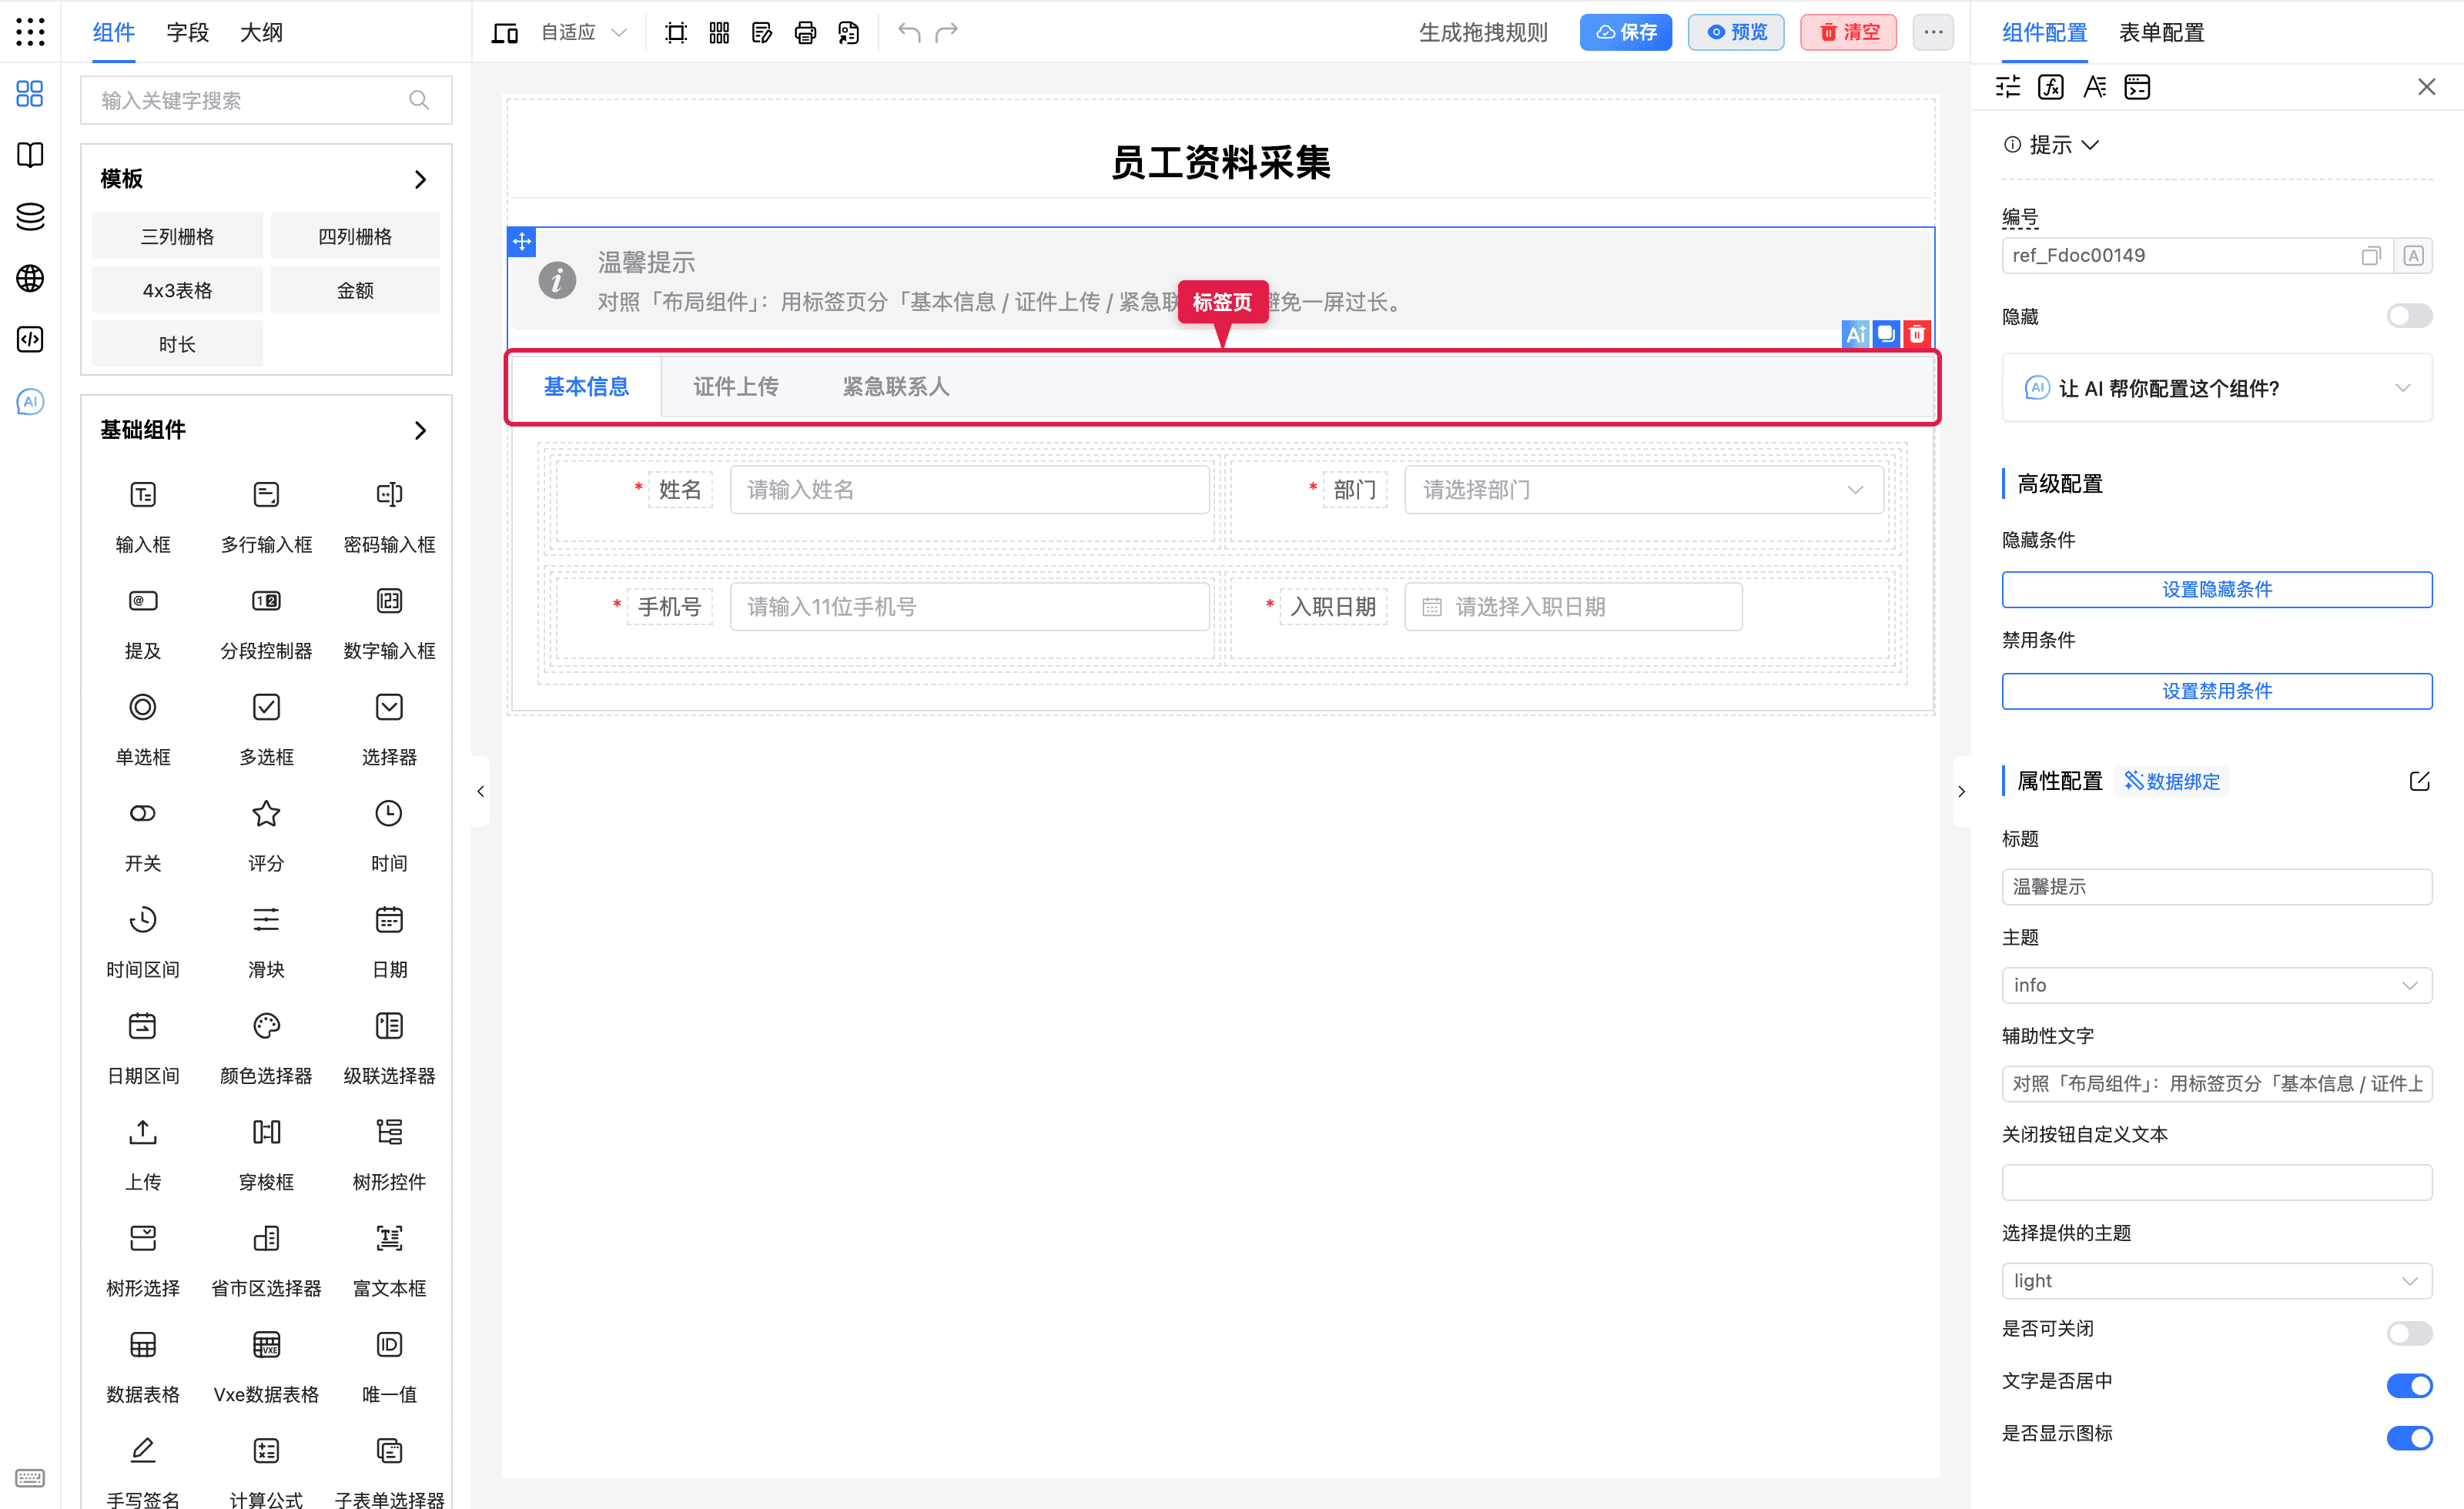Screen dimensions: 2464x1509
Task: Click the edit icon beside 属性配置
Action: point(2419,781)
